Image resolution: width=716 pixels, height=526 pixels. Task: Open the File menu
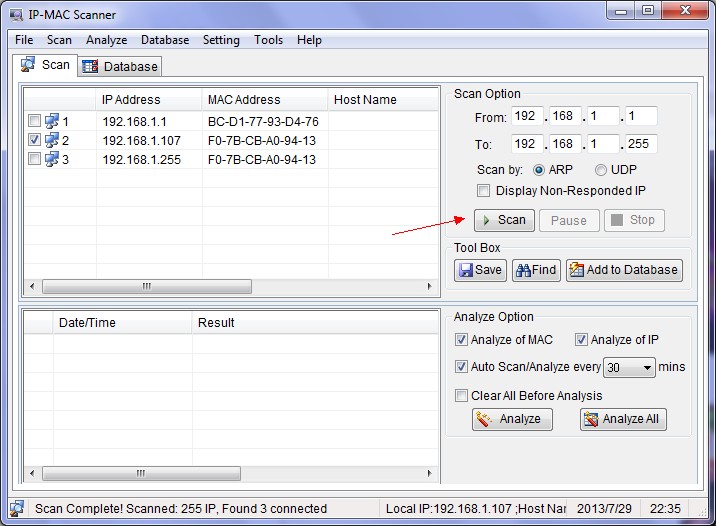tap(24, 40)
